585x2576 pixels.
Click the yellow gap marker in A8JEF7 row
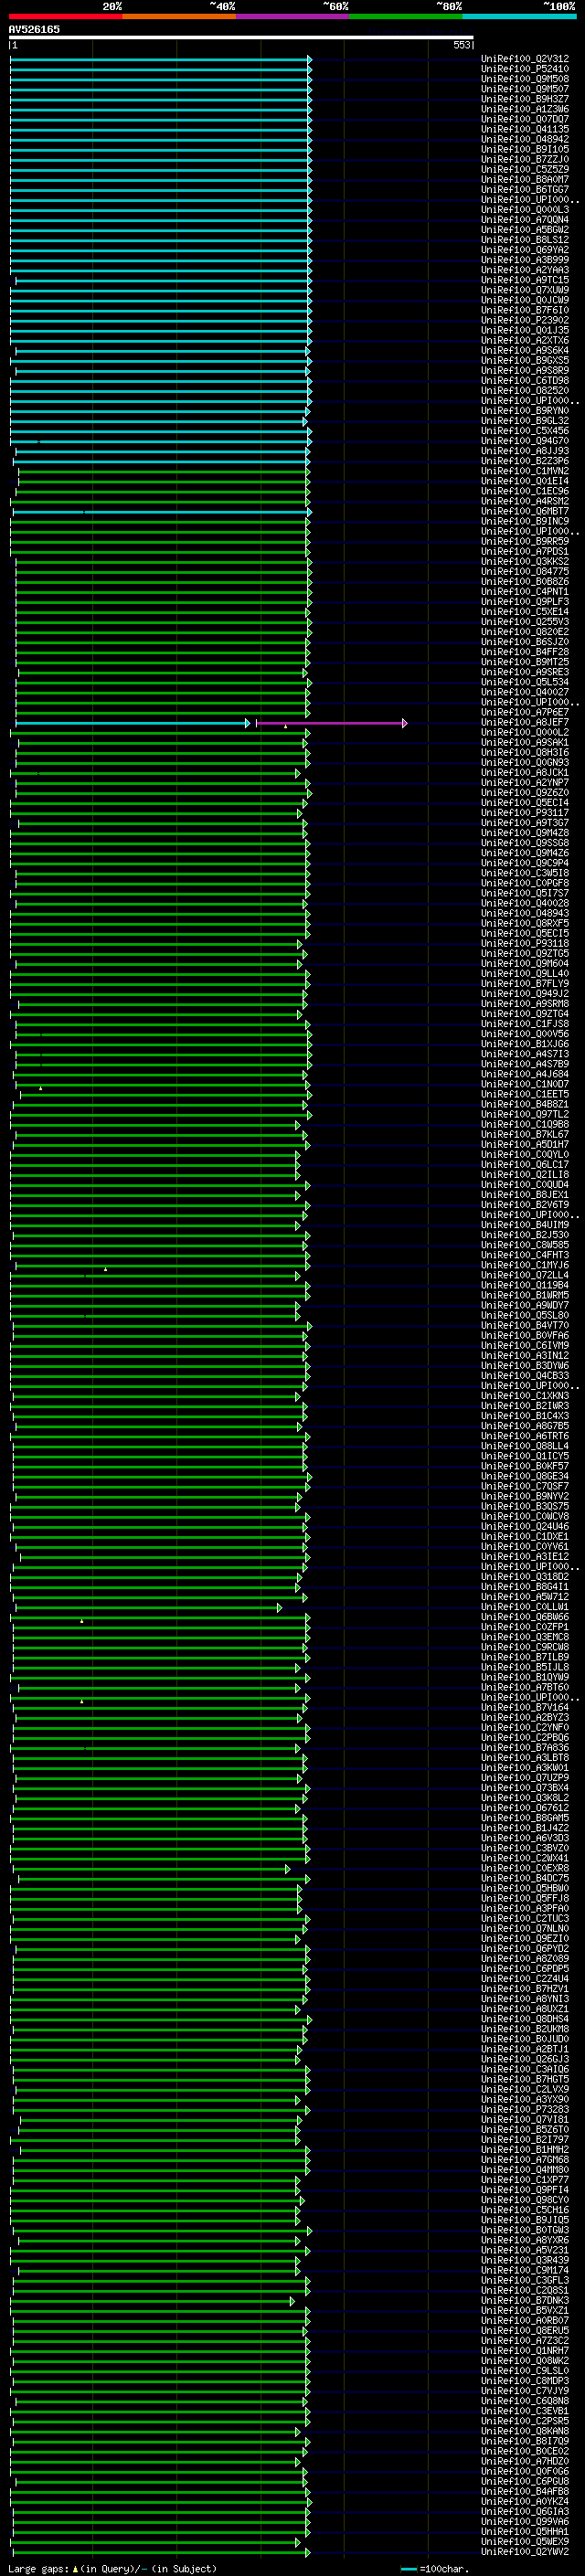pos(285,726)
